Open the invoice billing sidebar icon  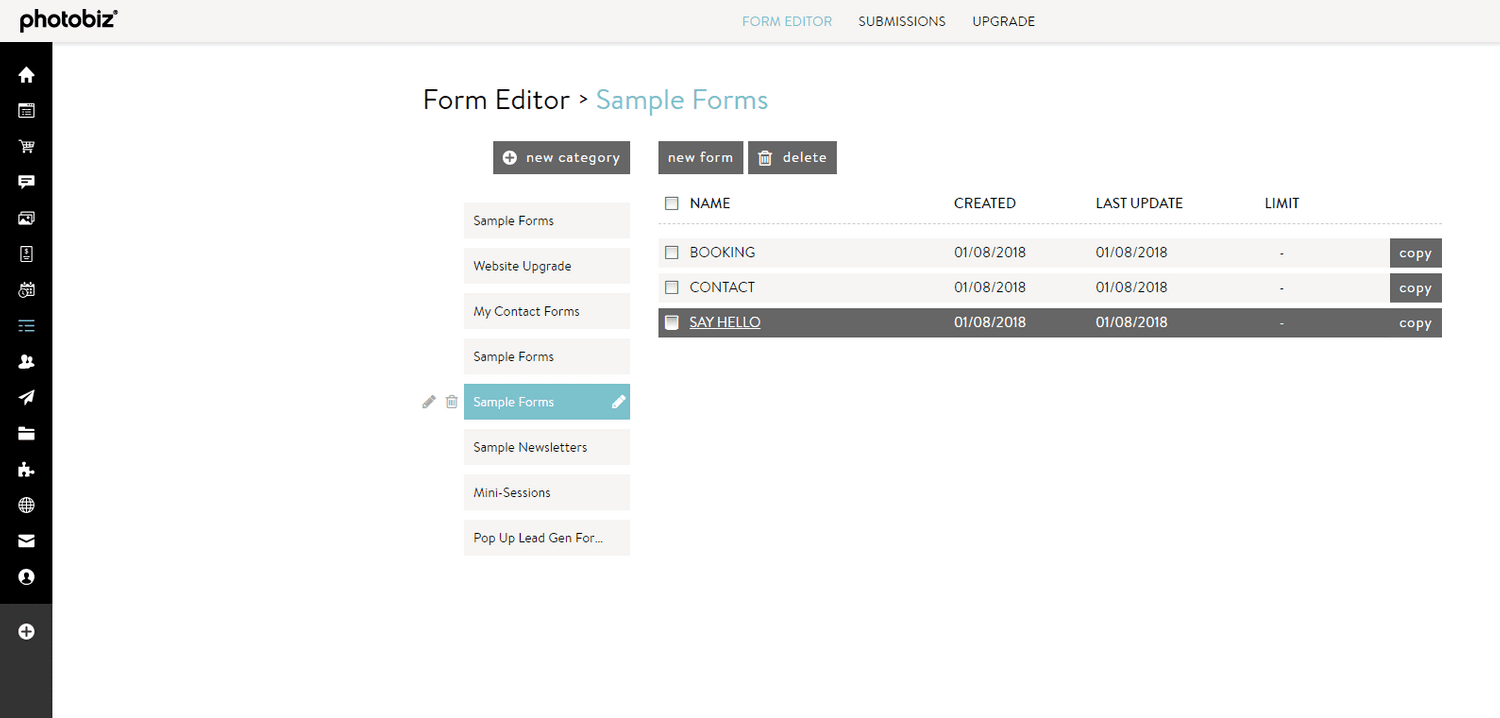coord(26,254)
